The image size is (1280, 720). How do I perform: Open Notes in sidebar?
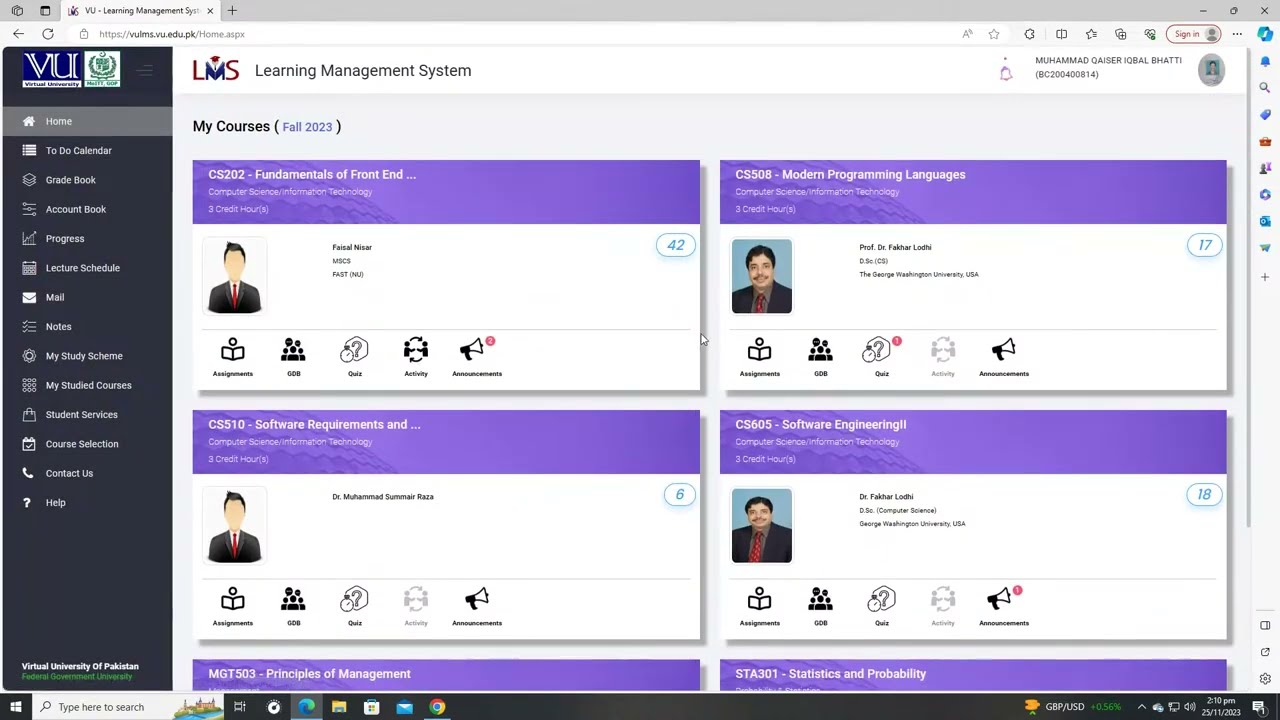click(87, 326)
